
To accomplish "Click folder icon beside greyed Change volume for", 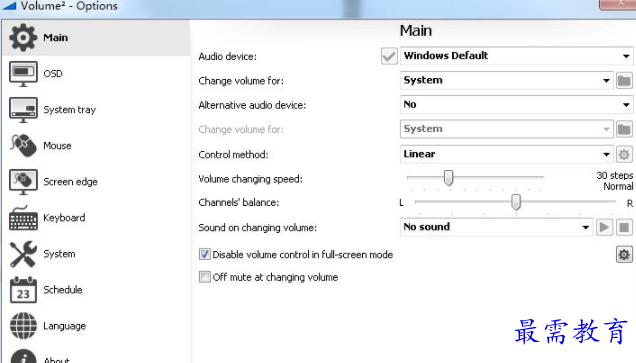I will pos(624,129).
